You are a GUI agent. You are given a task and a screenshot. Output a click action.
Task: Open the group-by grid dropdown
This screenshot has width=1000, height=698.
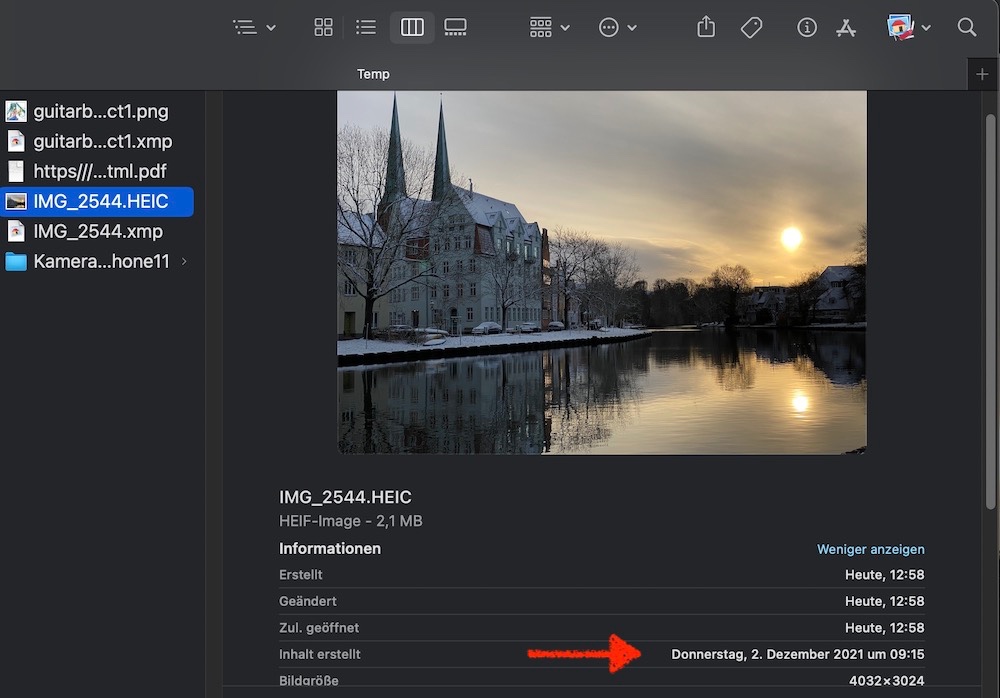(549, 28)
